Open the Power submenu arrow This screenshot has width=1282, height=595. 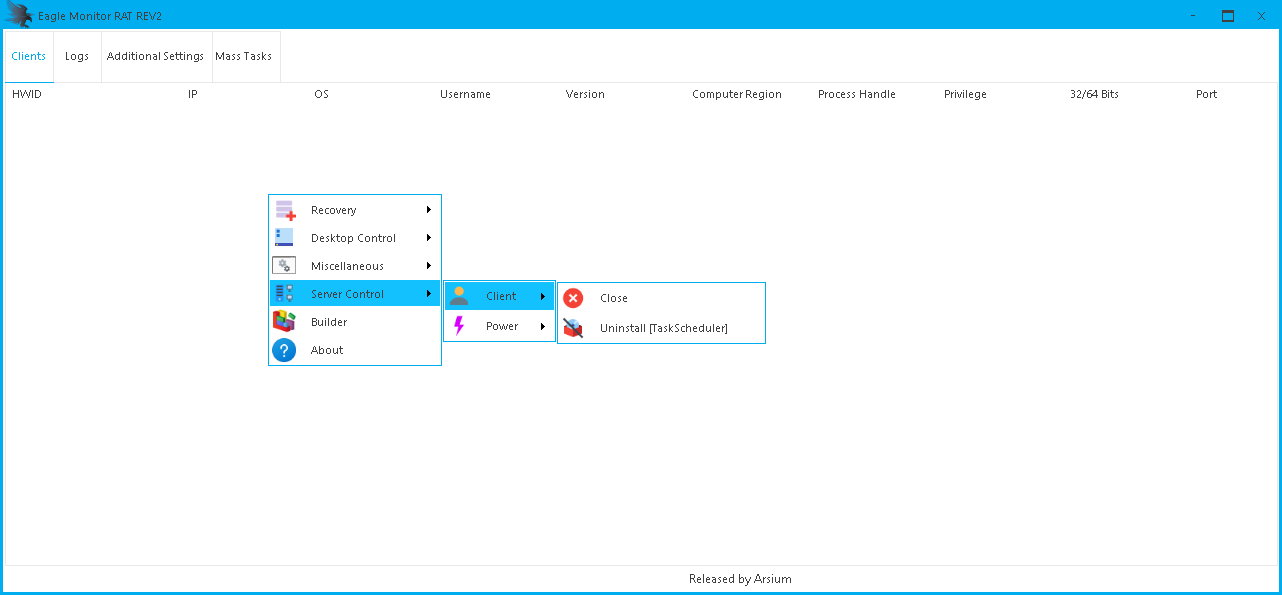[x=543, y=326]
